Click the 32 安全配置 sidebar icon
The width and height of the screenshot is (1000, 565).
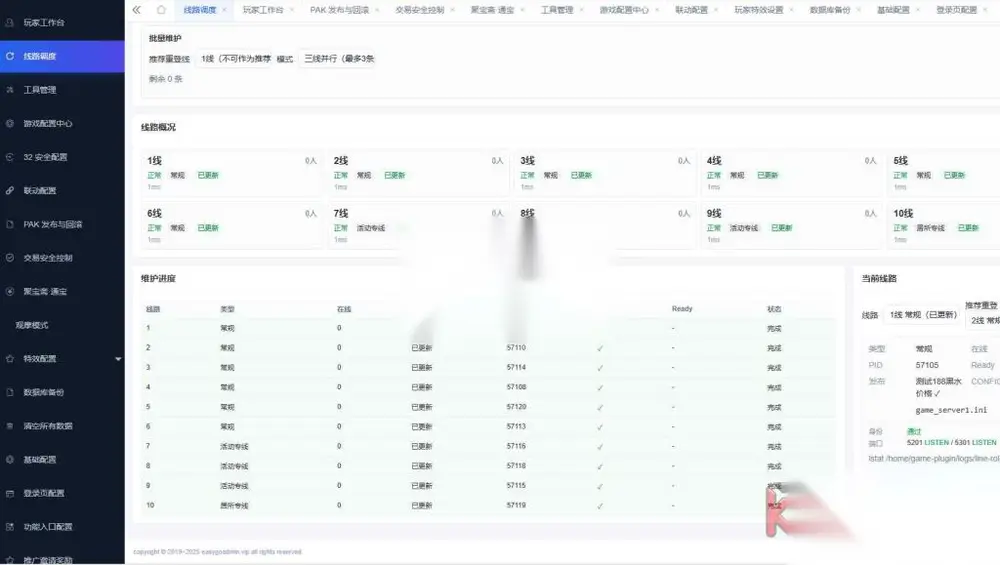click(x=10, y=157)
